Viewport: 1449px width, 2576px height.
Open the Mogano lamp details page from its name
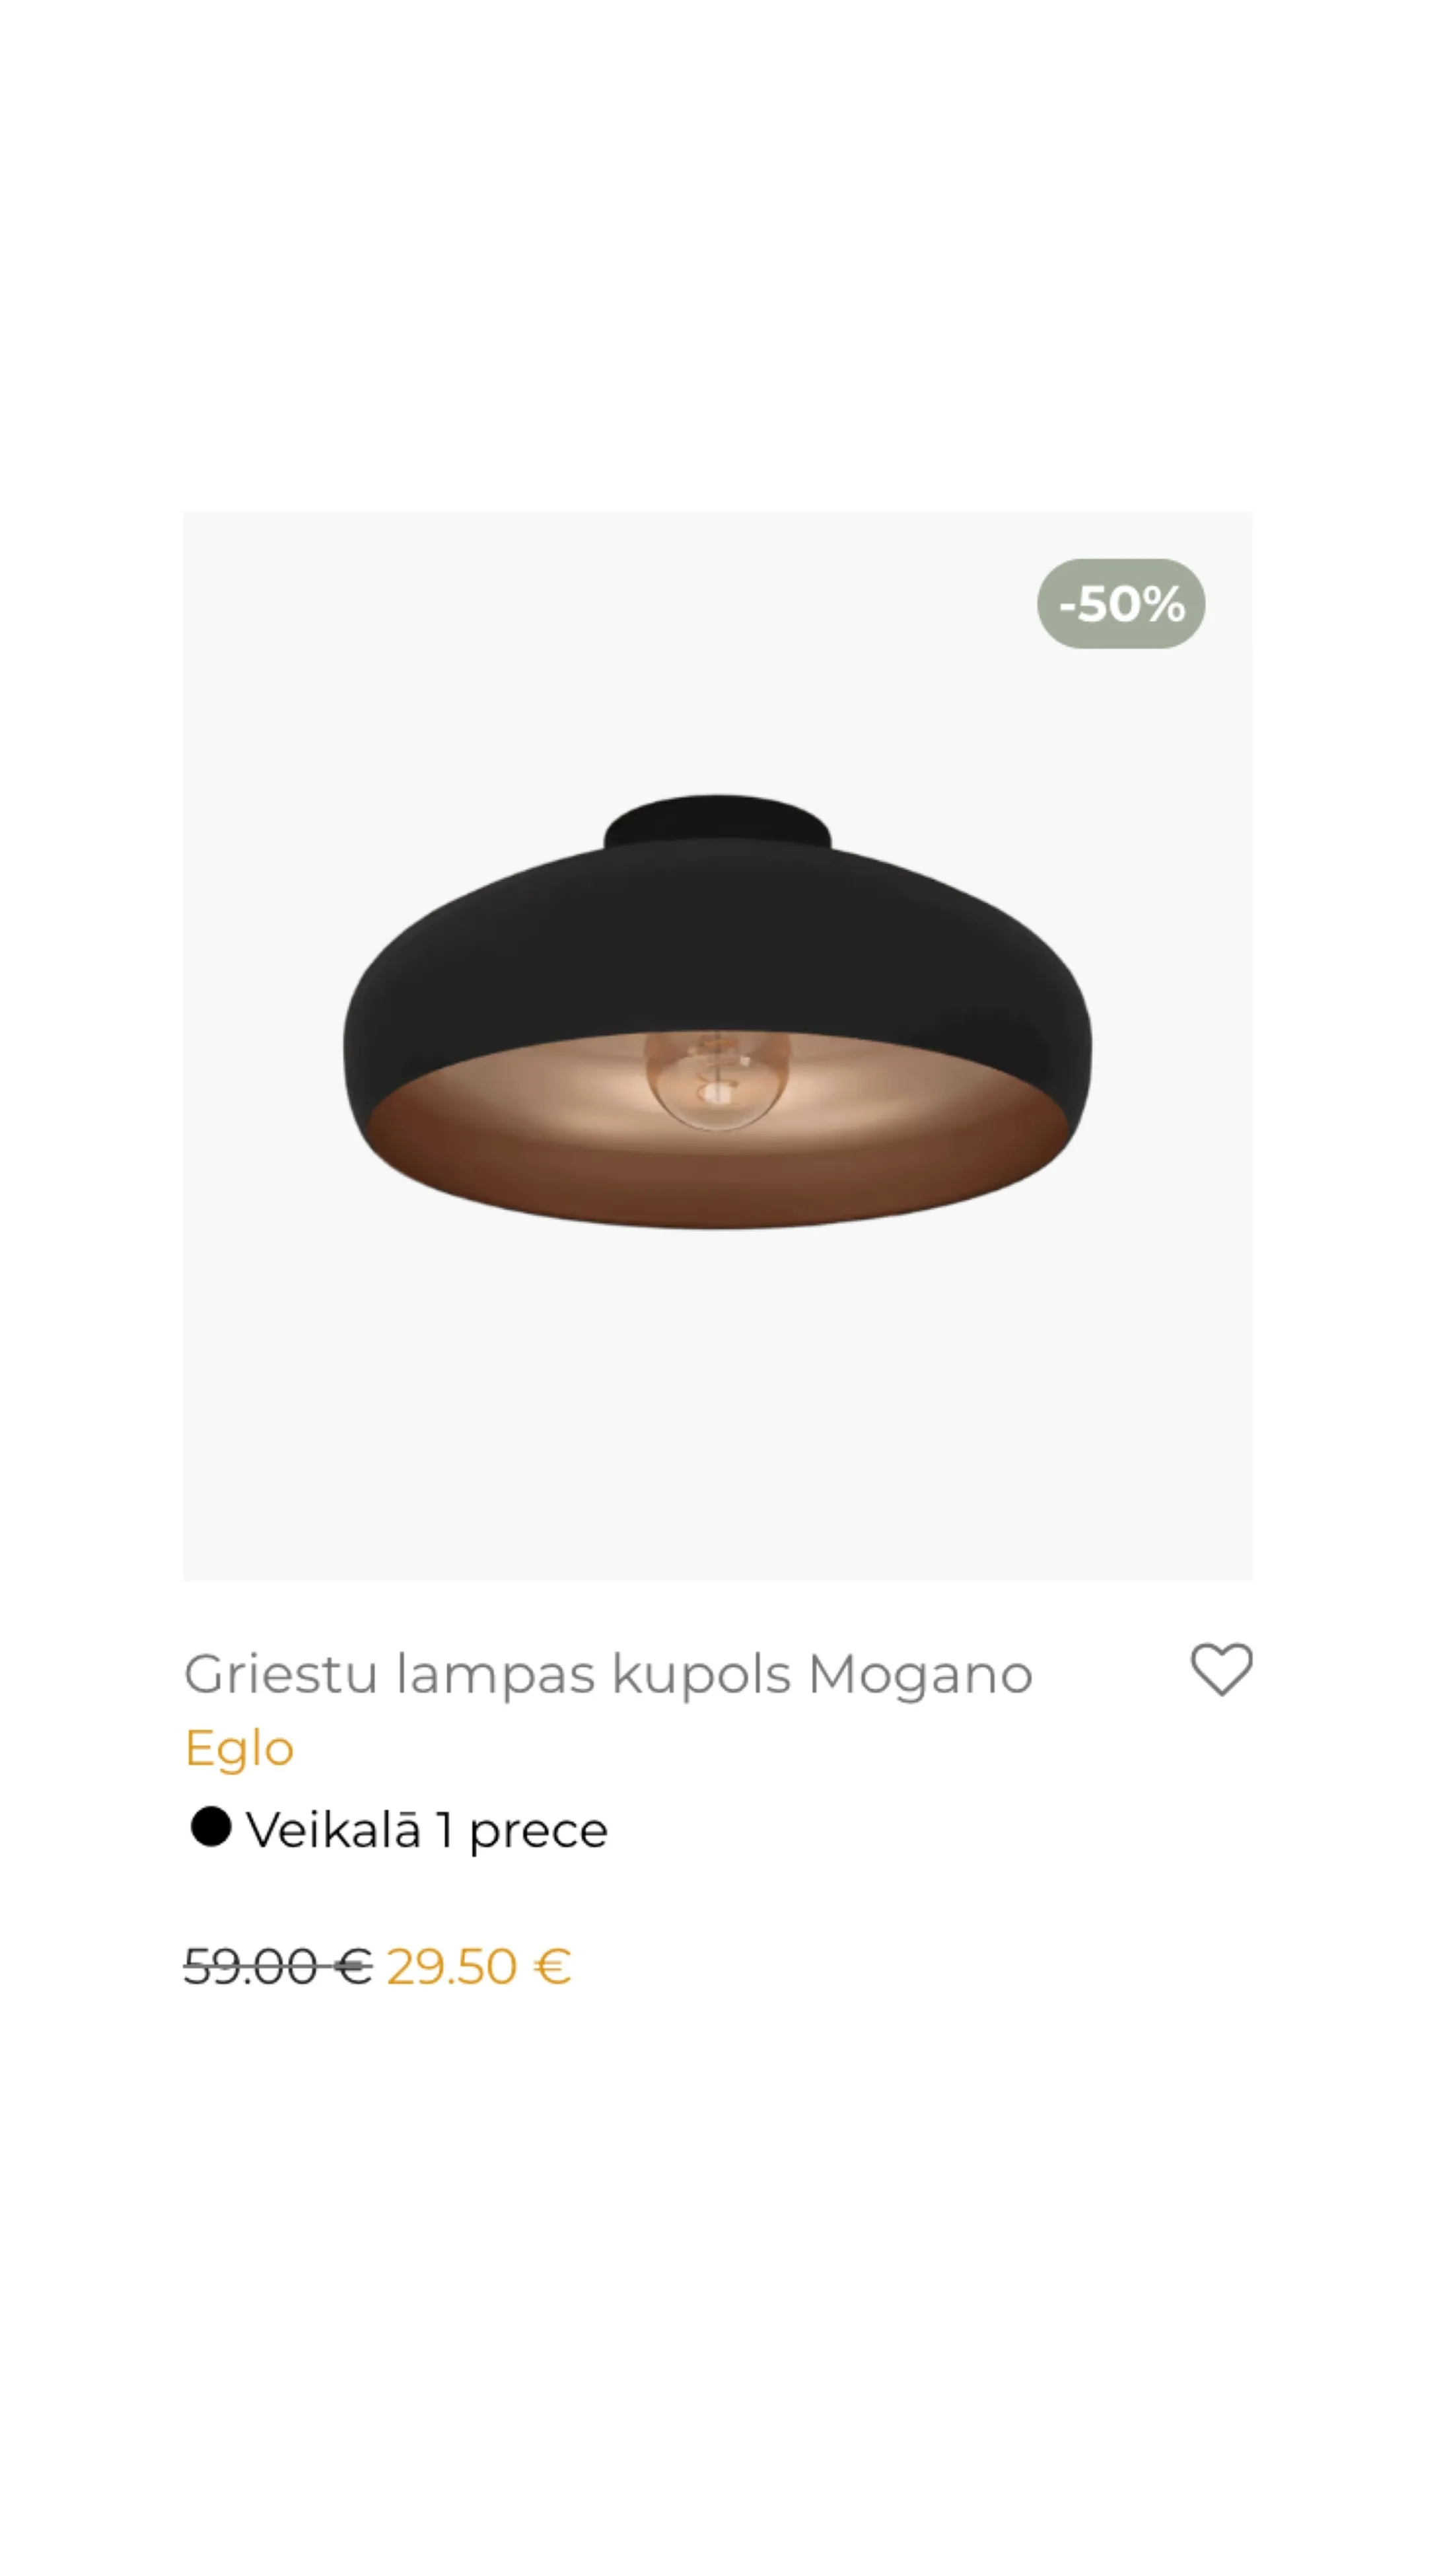(x=608, y=1674)
